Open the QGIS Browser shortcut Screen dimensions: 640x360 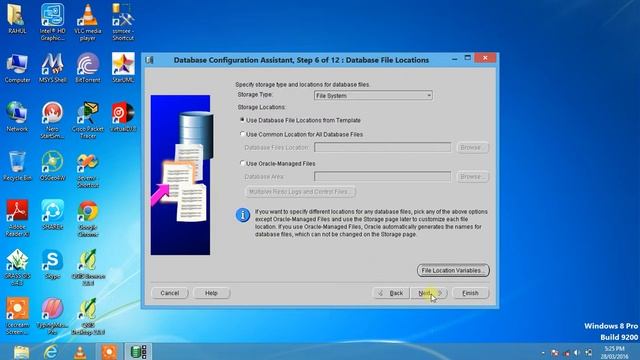pyautogui.click(x=87, y=267)
